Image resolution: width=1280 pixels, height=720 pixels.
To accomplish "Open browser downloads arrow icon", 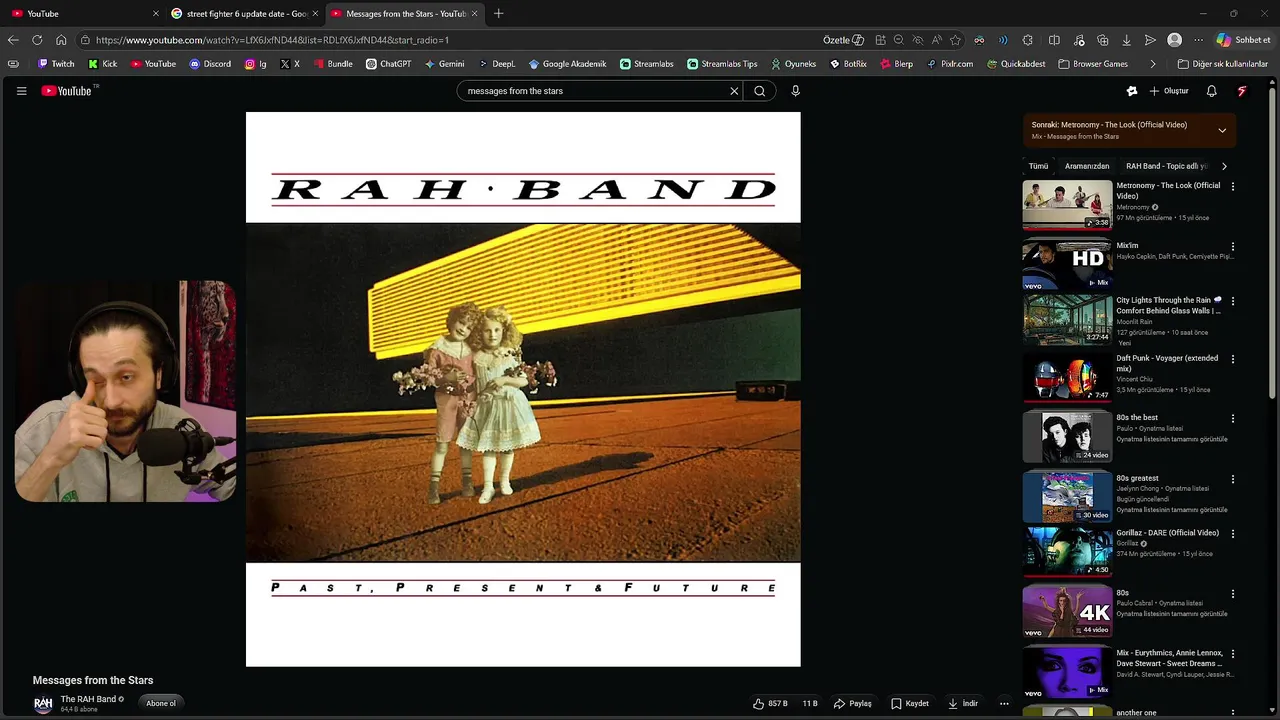I will pos(1126,40).
